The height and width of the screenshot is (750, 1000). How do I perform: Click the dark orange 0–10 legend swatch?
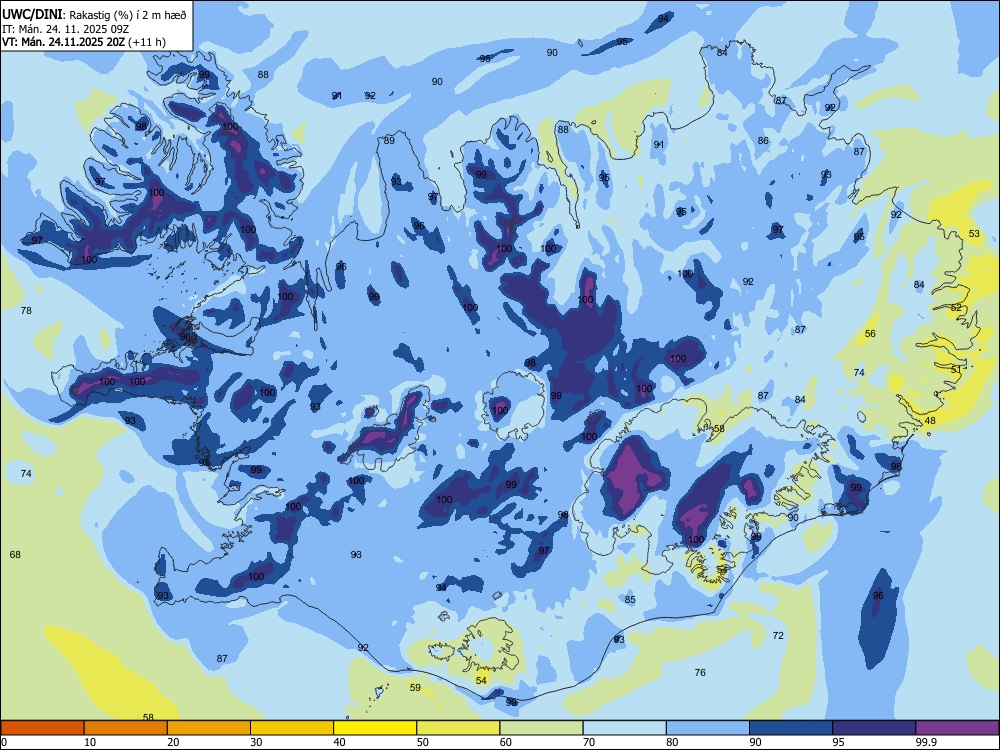(42, 728)
